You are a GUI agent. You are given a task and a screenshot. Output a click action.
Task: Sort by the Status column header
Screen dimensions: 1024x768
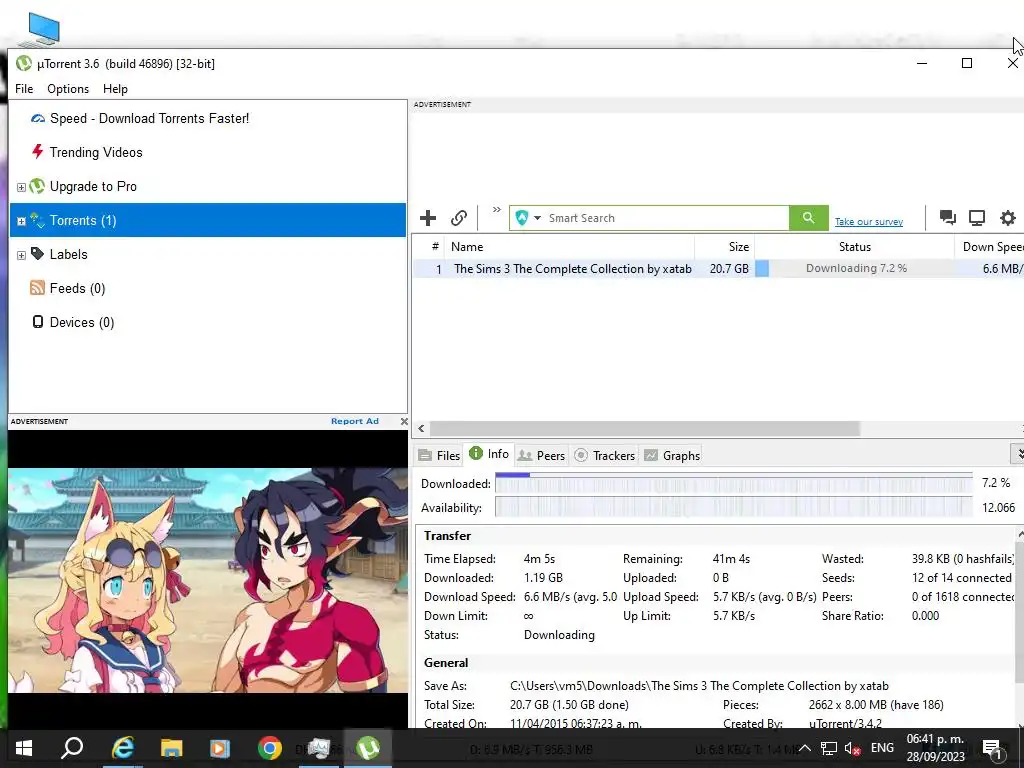click(x=855, y=247)
